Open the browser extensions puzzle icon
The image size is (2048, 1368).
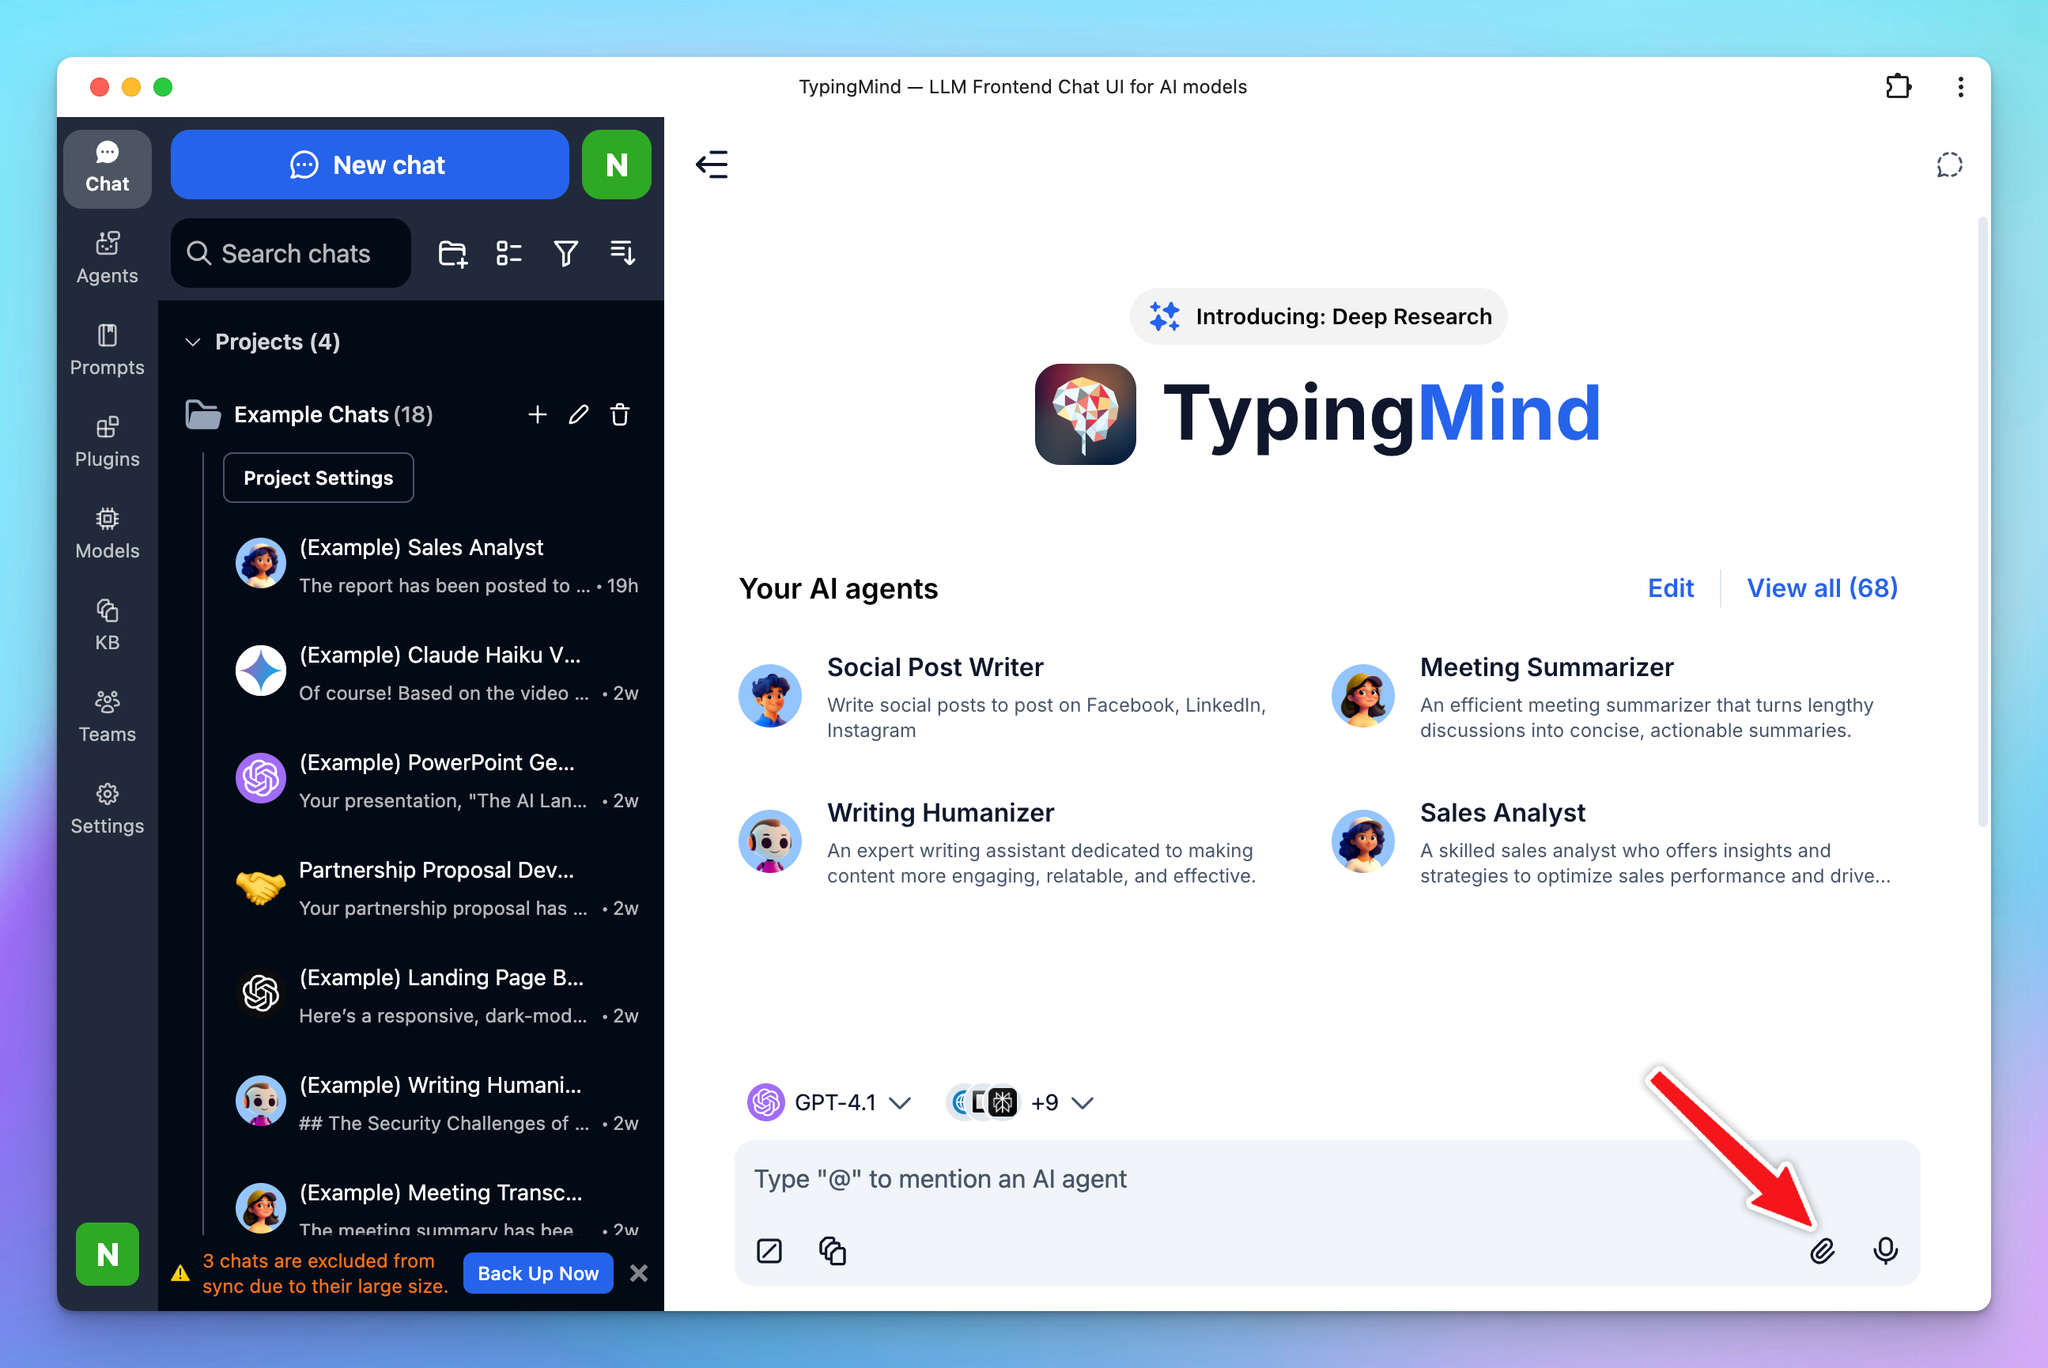point(1898,87)
